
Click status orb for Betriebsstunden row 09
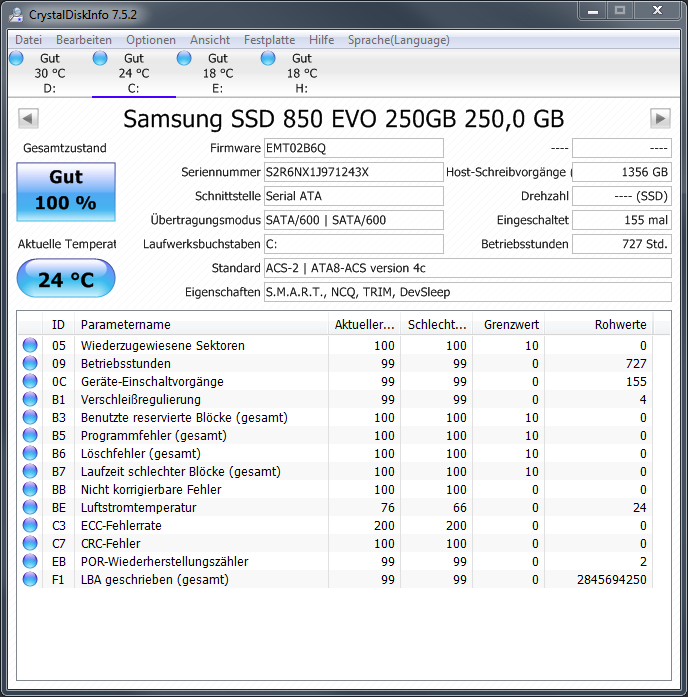click(30, 363)
